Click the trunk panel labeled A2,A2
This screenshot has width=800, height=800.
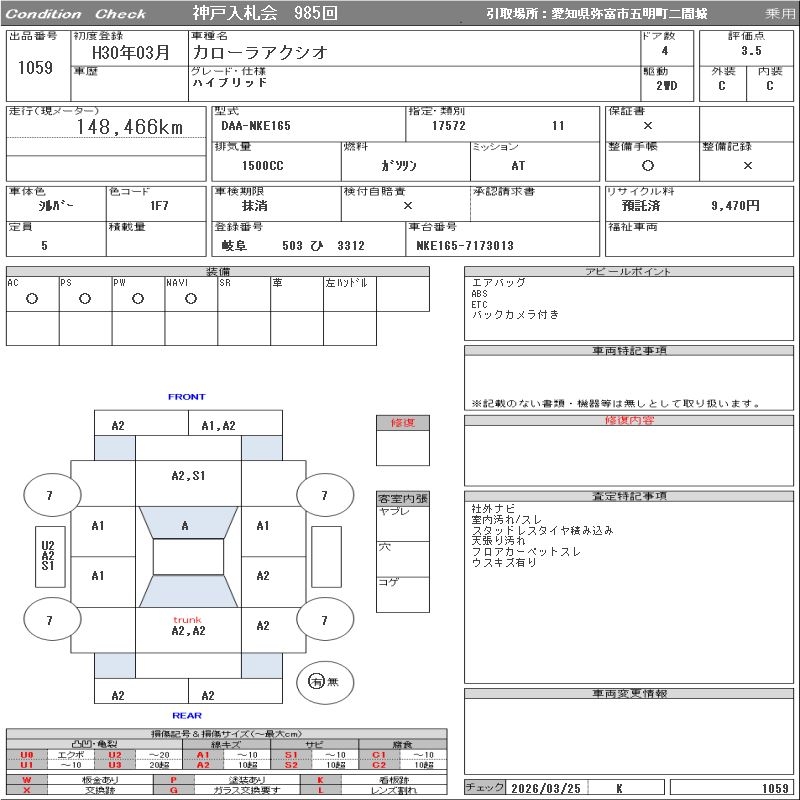tap(187, 630)
